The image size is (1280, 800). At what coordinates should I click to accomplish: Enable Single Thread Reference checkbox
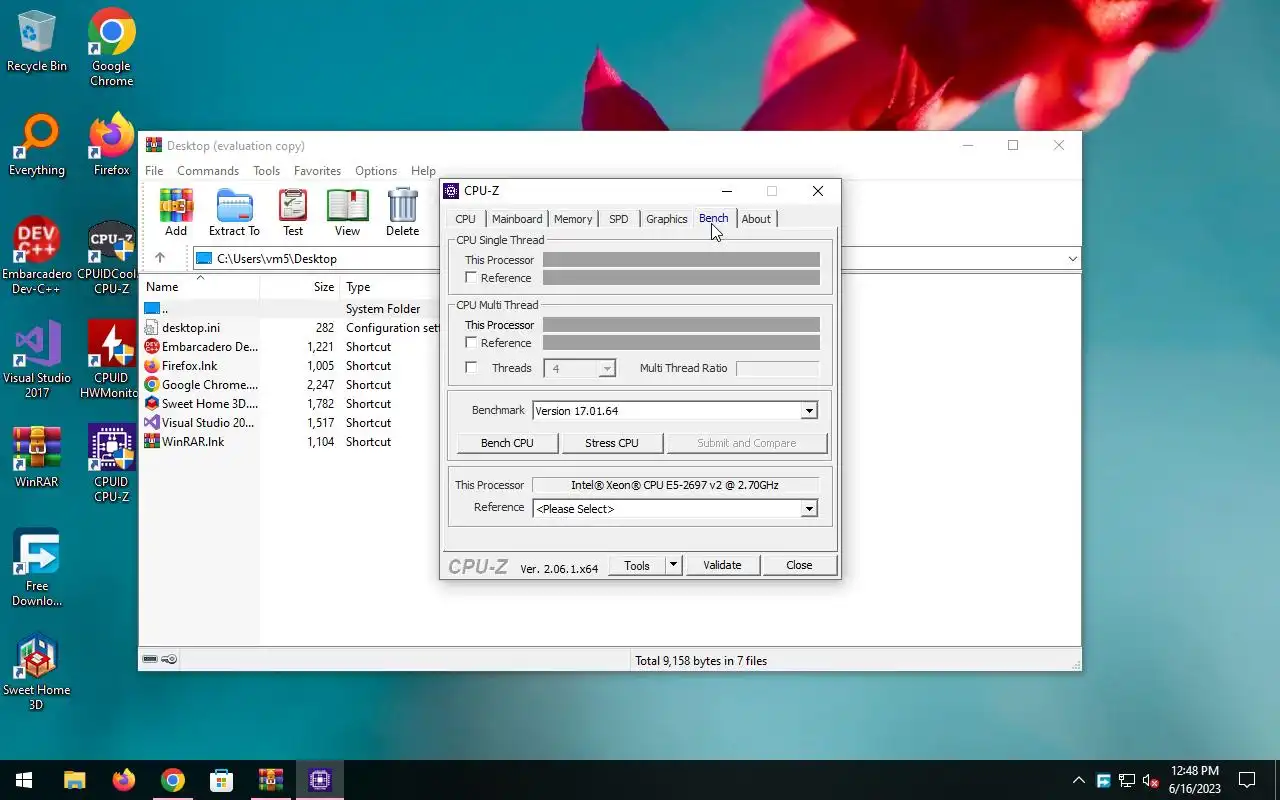pos(471,278)
